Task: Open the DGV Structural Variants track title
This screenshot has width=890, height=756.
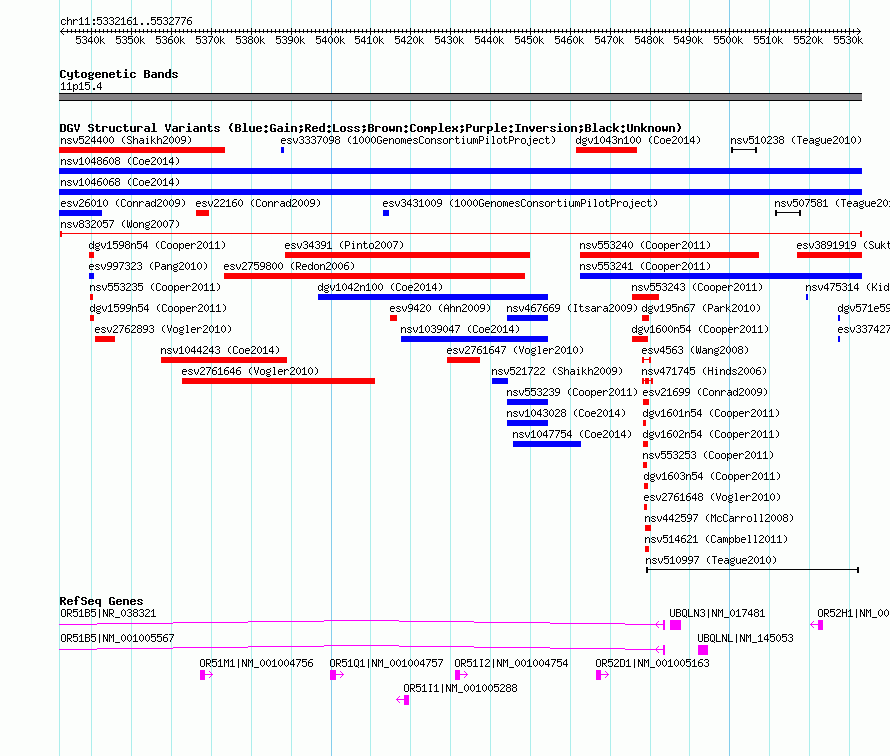Action: coord(370,128)
